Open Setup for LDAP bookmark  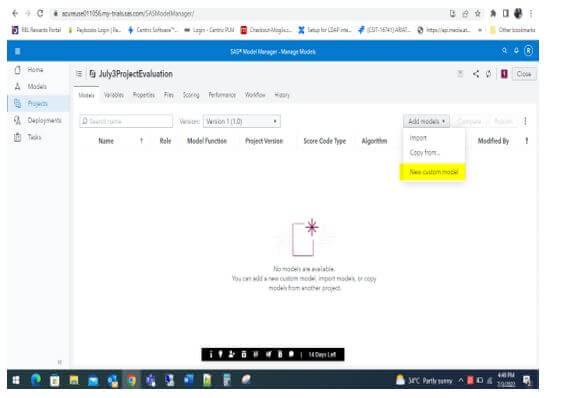[324, 30]
